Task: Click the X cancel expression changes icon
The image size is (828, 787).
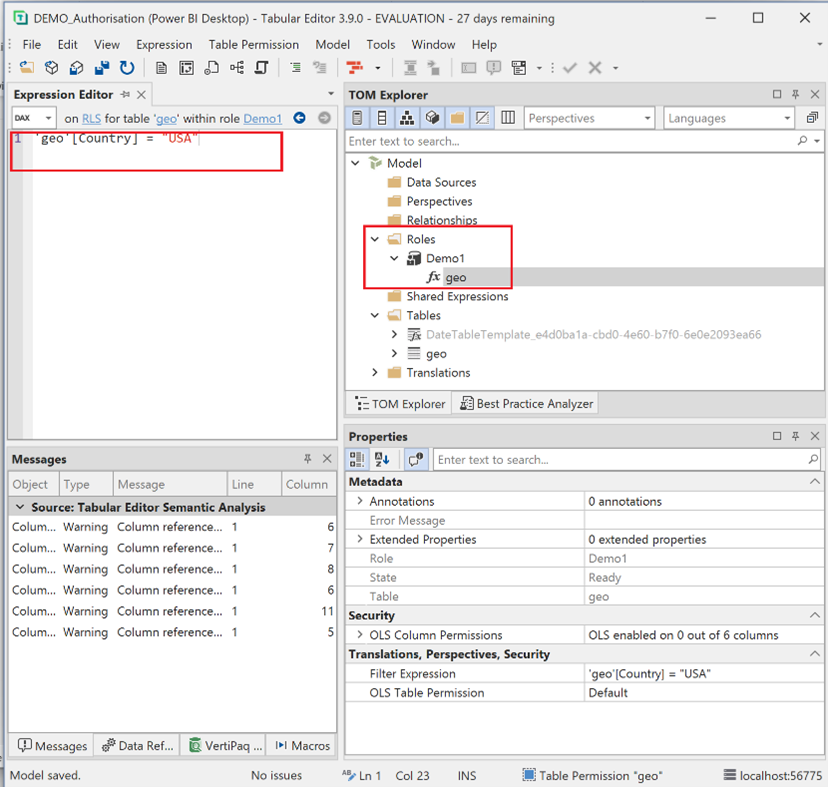Action: tap(595, 68)
